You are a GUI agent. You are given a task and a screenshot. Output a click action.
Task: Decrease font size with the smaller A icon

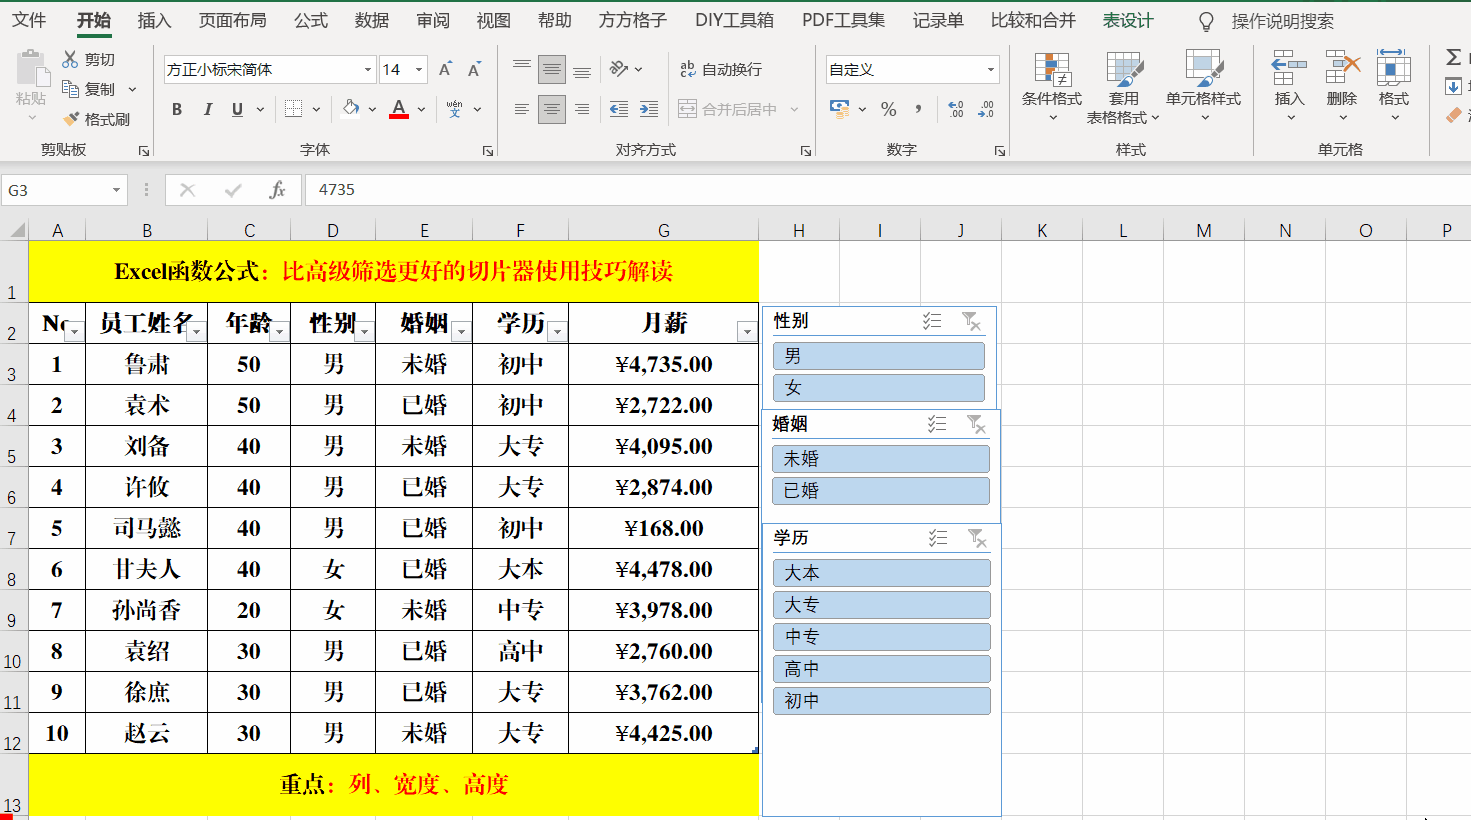pyautogui.click(x=474, y=69)
